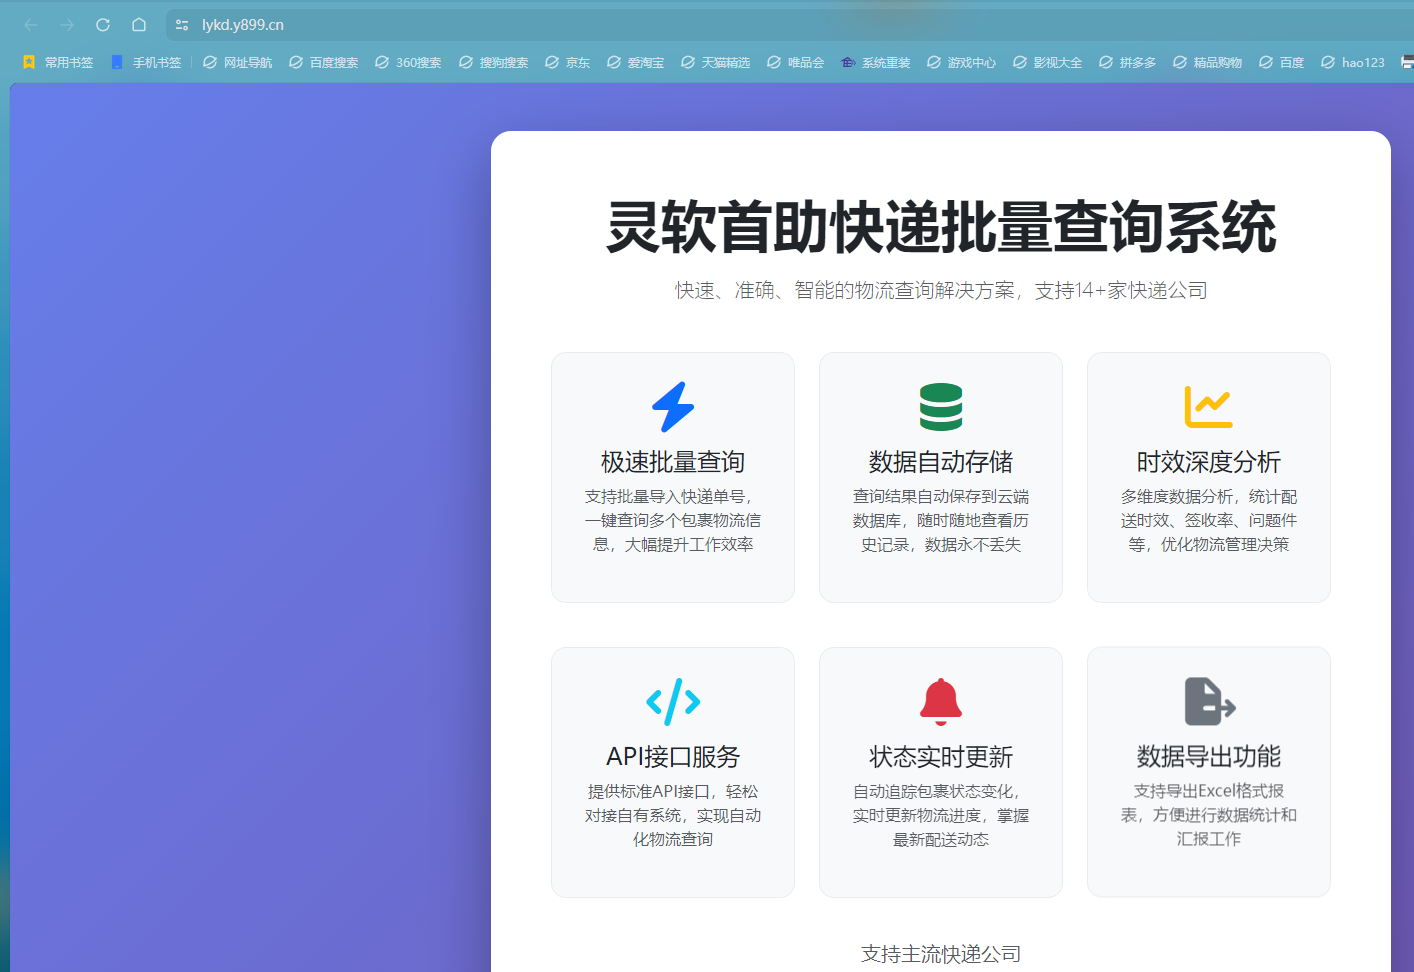The width and height of the screenshot is (1414, 972).
Task: Select the 极速批量查询 feature card title
Action: point(673,462)
